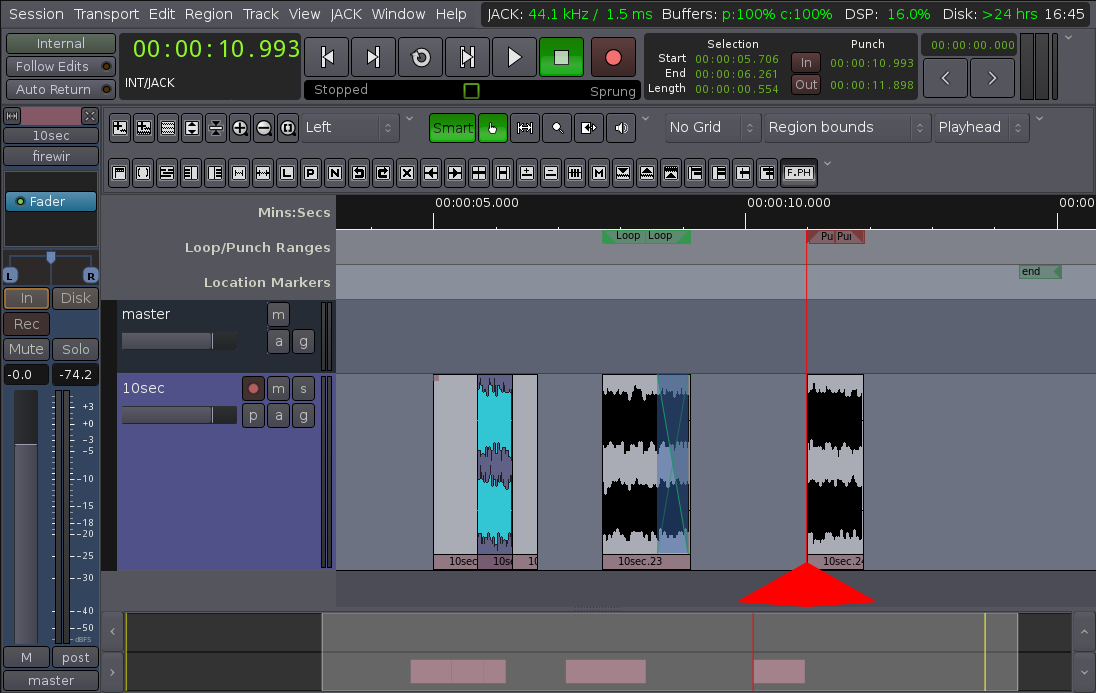Open the Left zoom focus dropdown

(x=349, y=128)
